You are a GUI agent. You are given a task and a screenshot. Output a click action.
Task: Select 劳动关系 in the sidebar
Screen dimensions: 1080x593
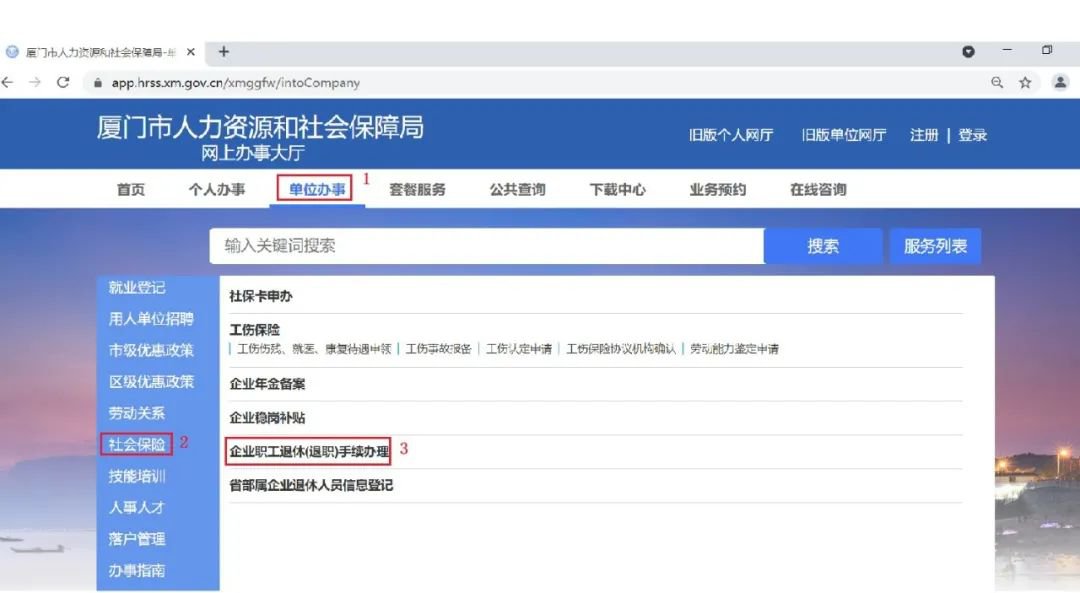136,413
